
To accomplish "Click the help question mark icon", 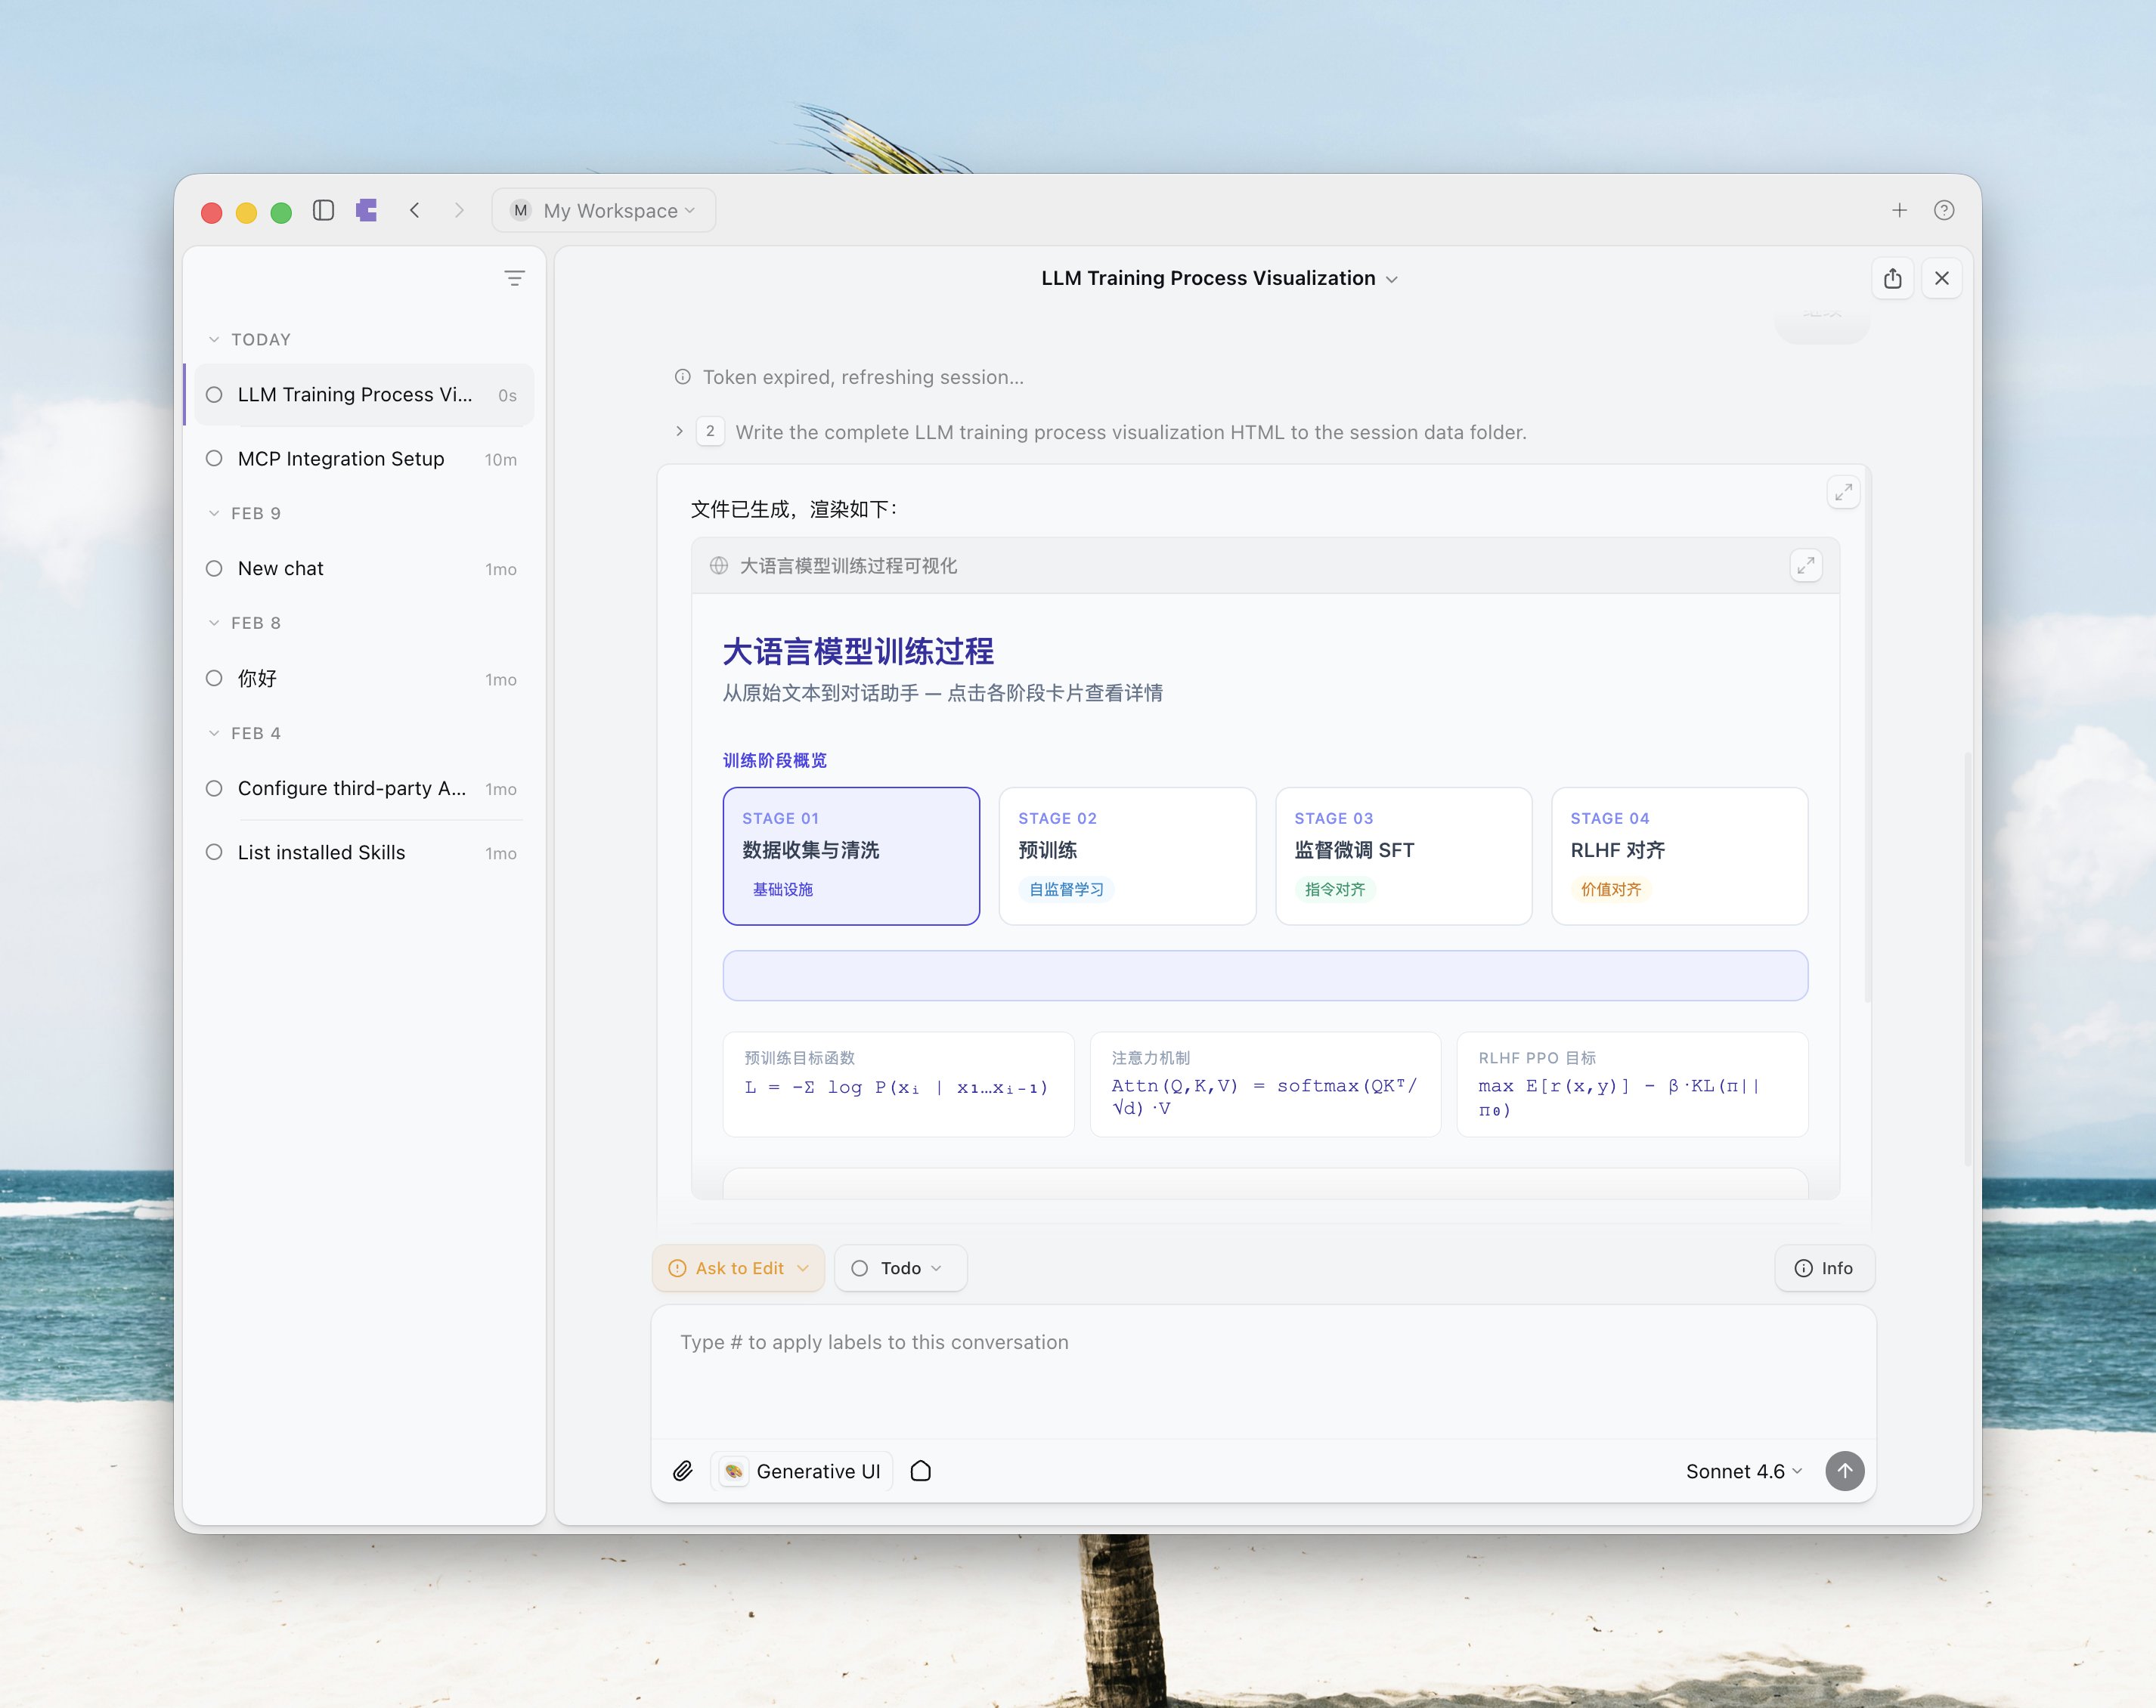I will pyautogui.click(x=1943, y=210).
